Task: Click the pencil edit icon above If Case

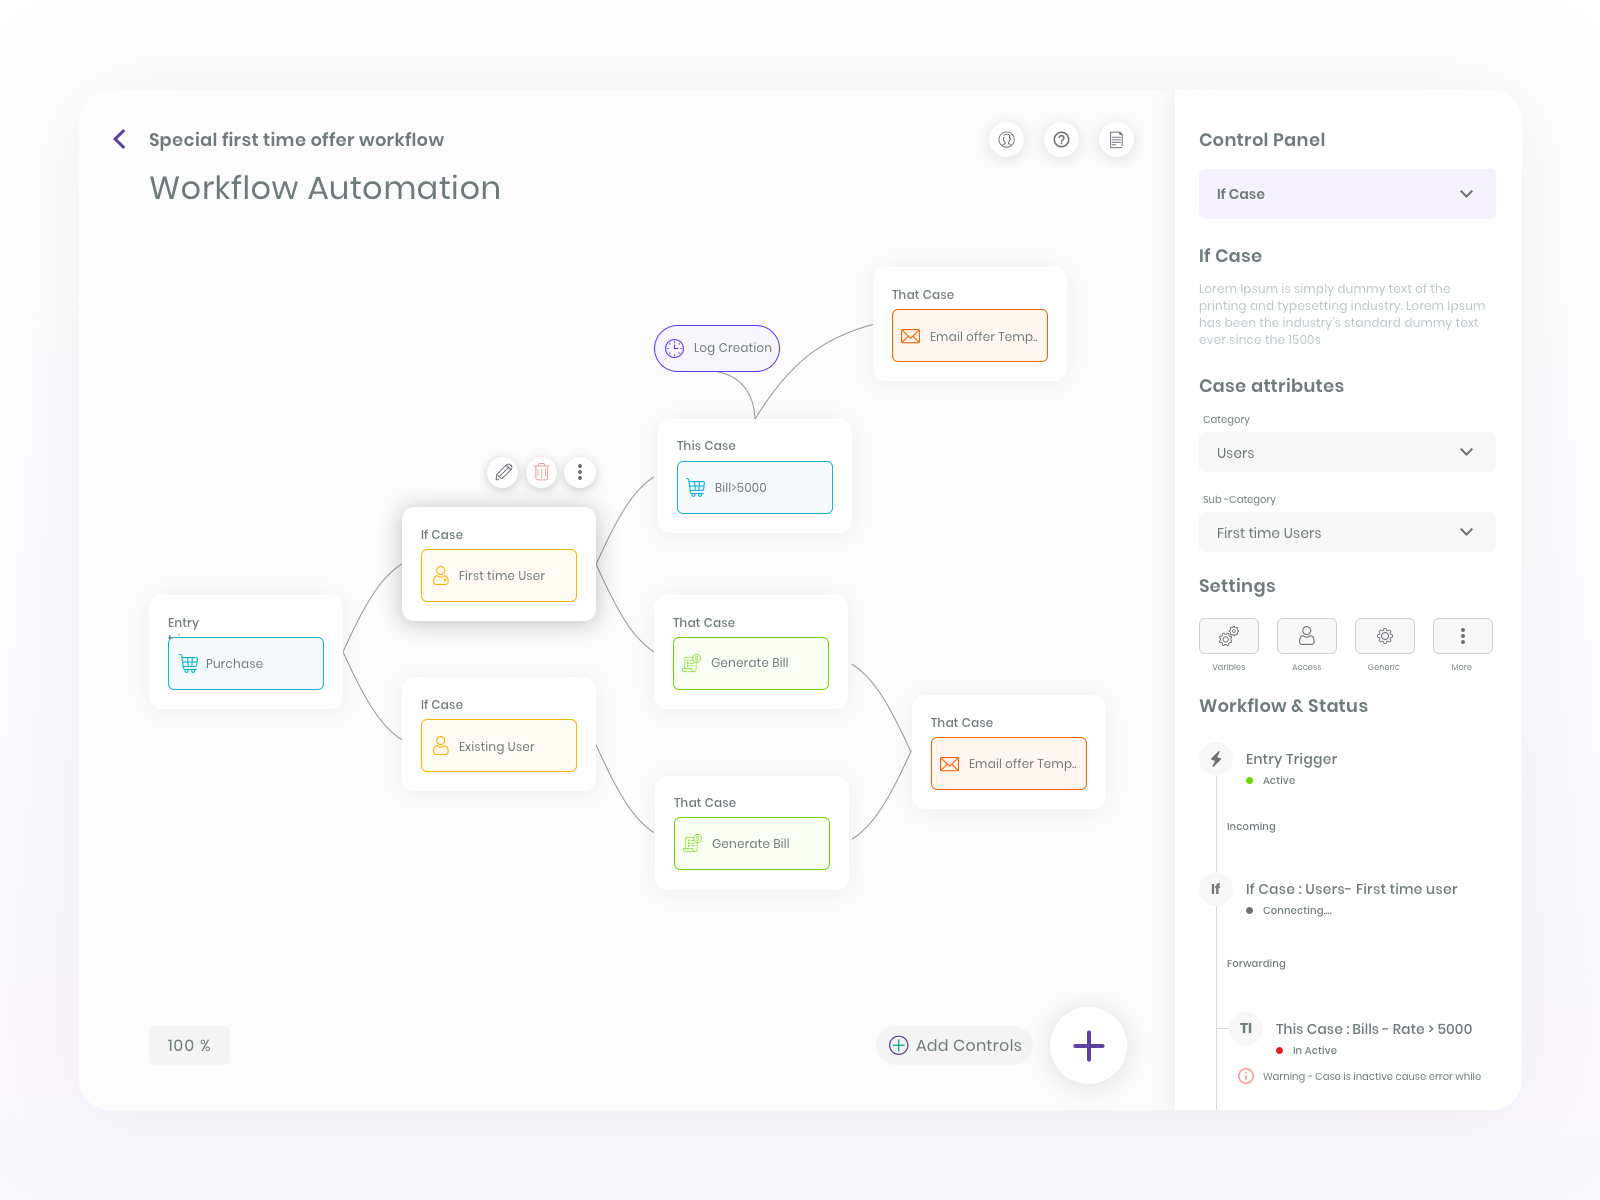Action: coord(503,472)
